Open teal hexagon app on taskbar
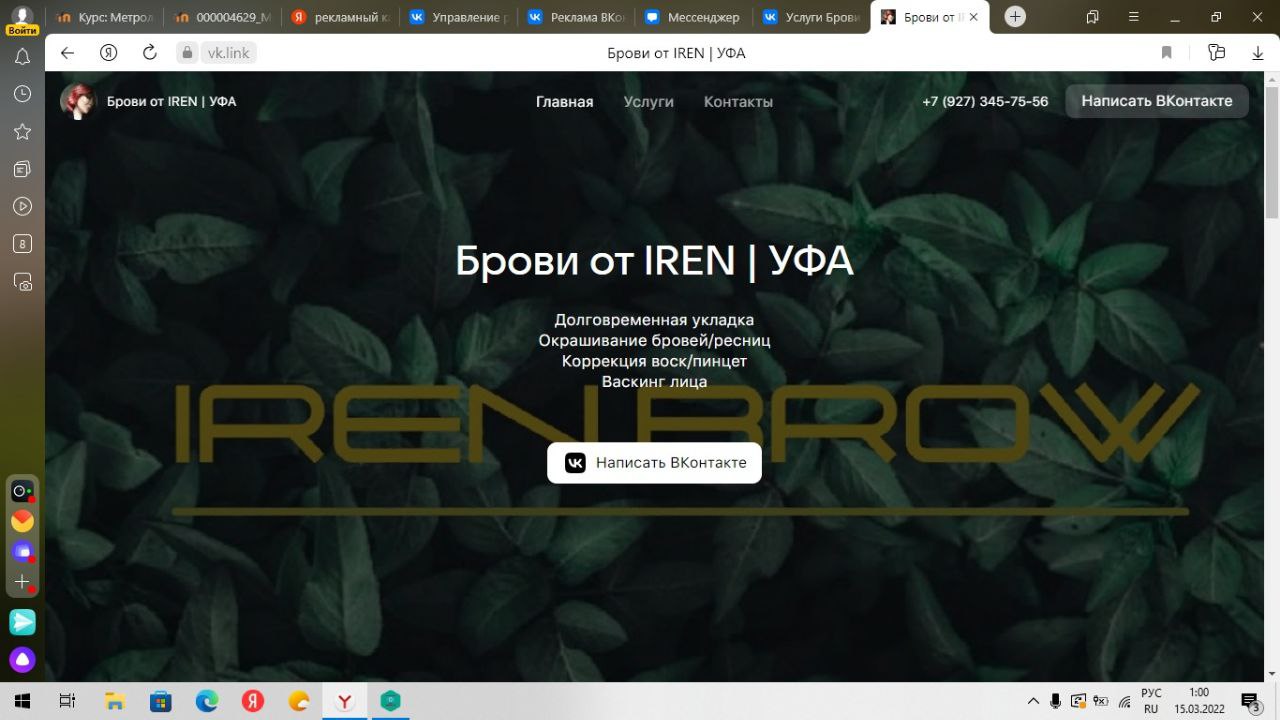1280x720 pixels. 391,702
